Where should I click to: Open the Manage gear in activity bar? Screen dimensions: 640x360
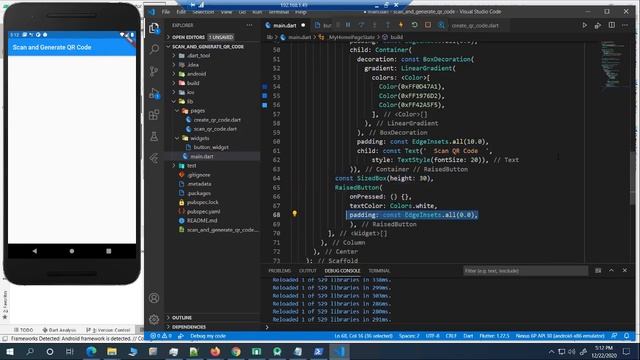tap(154, 319)
